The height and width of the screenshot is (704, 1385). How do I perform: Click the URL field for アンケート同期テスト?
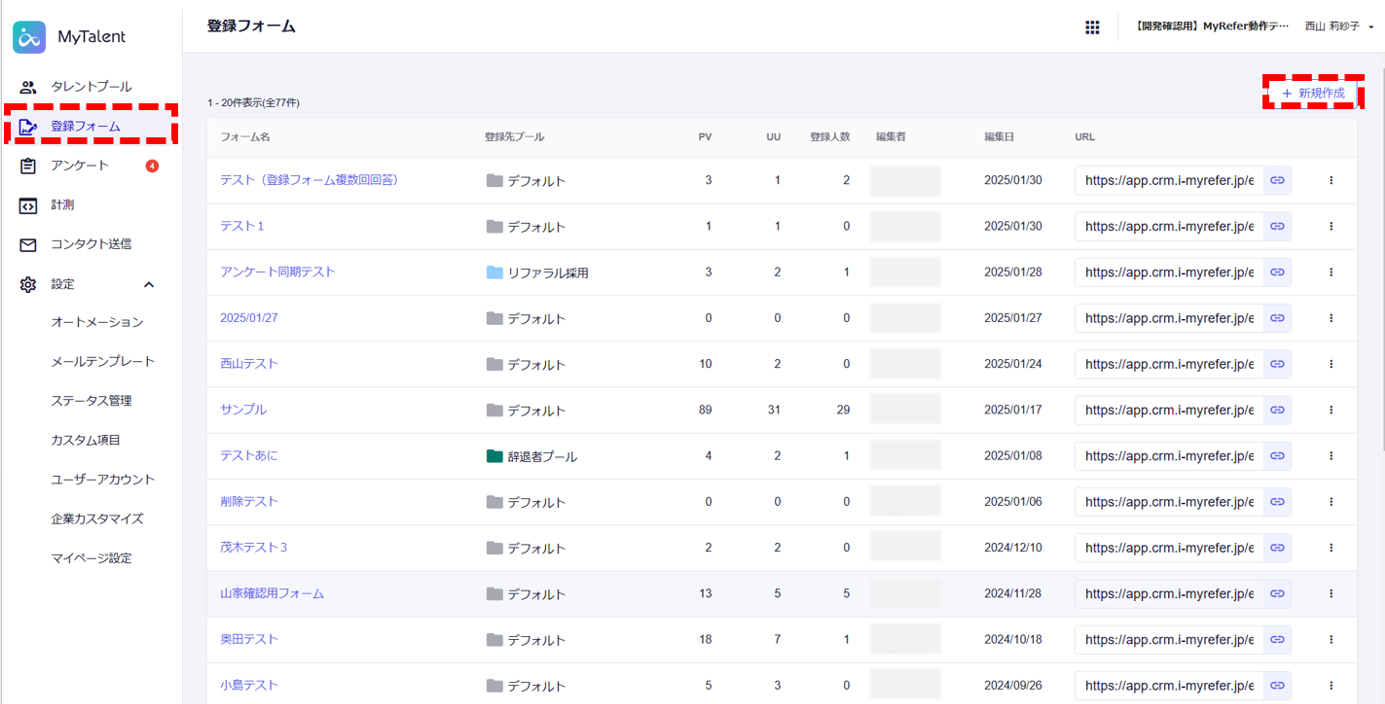coord(1168,272)
